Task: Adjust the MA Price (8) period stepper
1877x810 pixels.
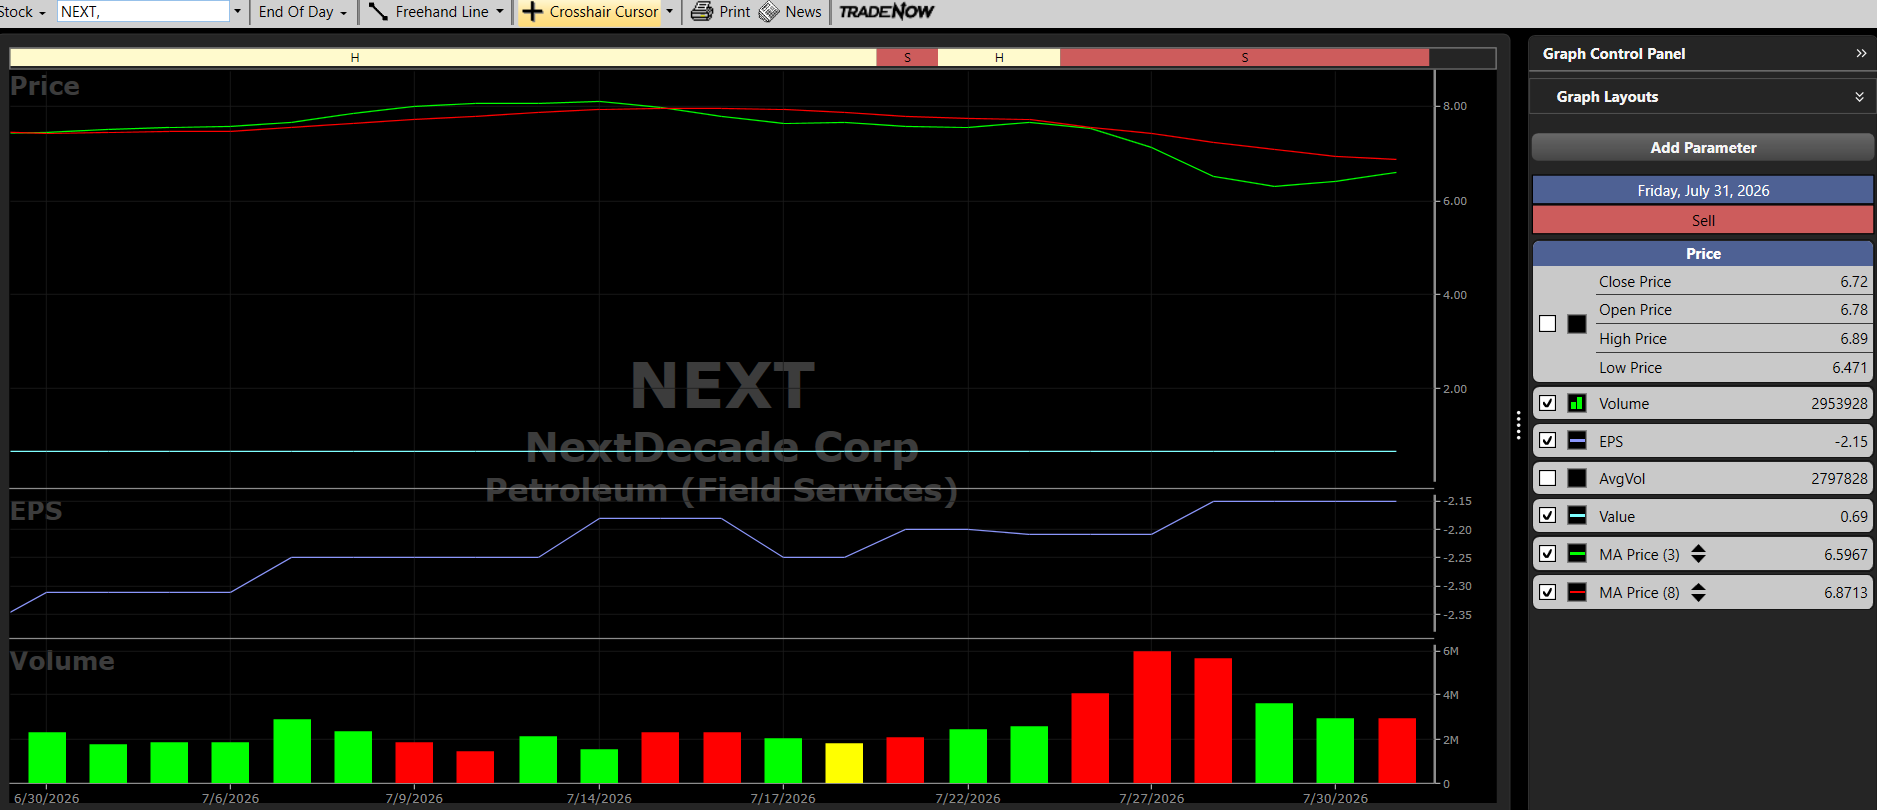Action: [1698, 592]
